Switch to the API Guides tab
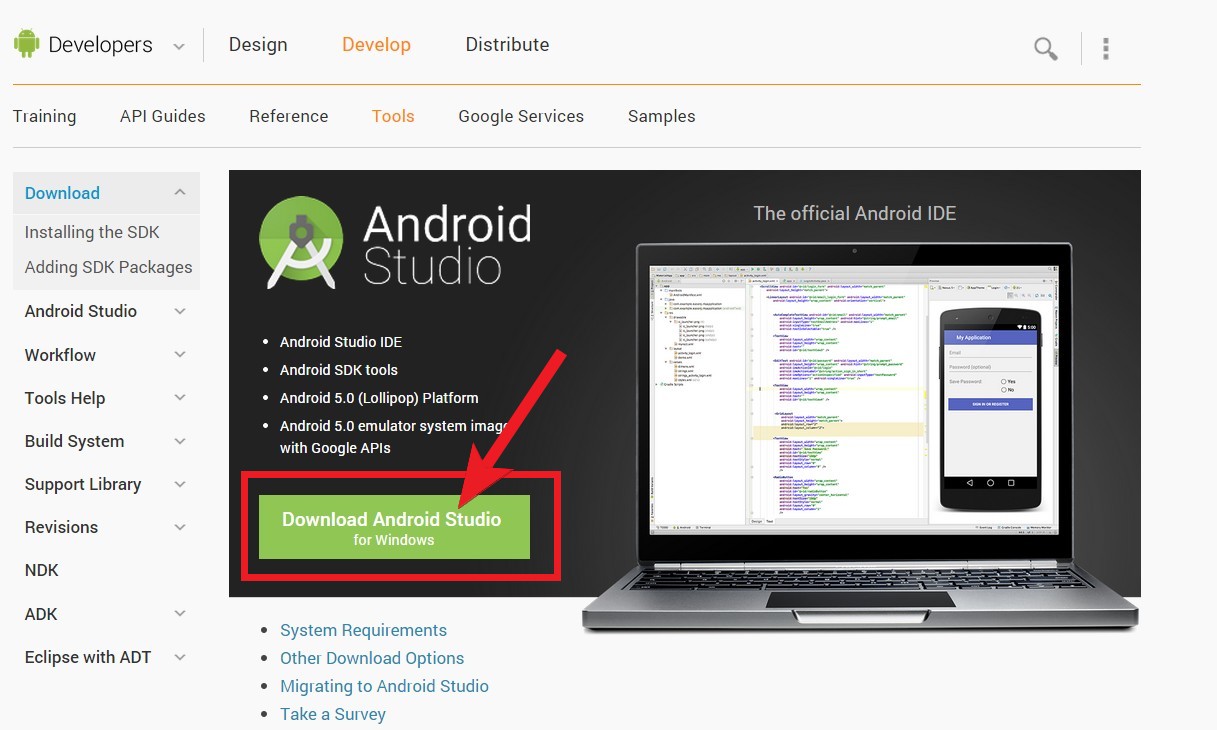Screen dimensions: 1217x730 [x=162, y=116]
